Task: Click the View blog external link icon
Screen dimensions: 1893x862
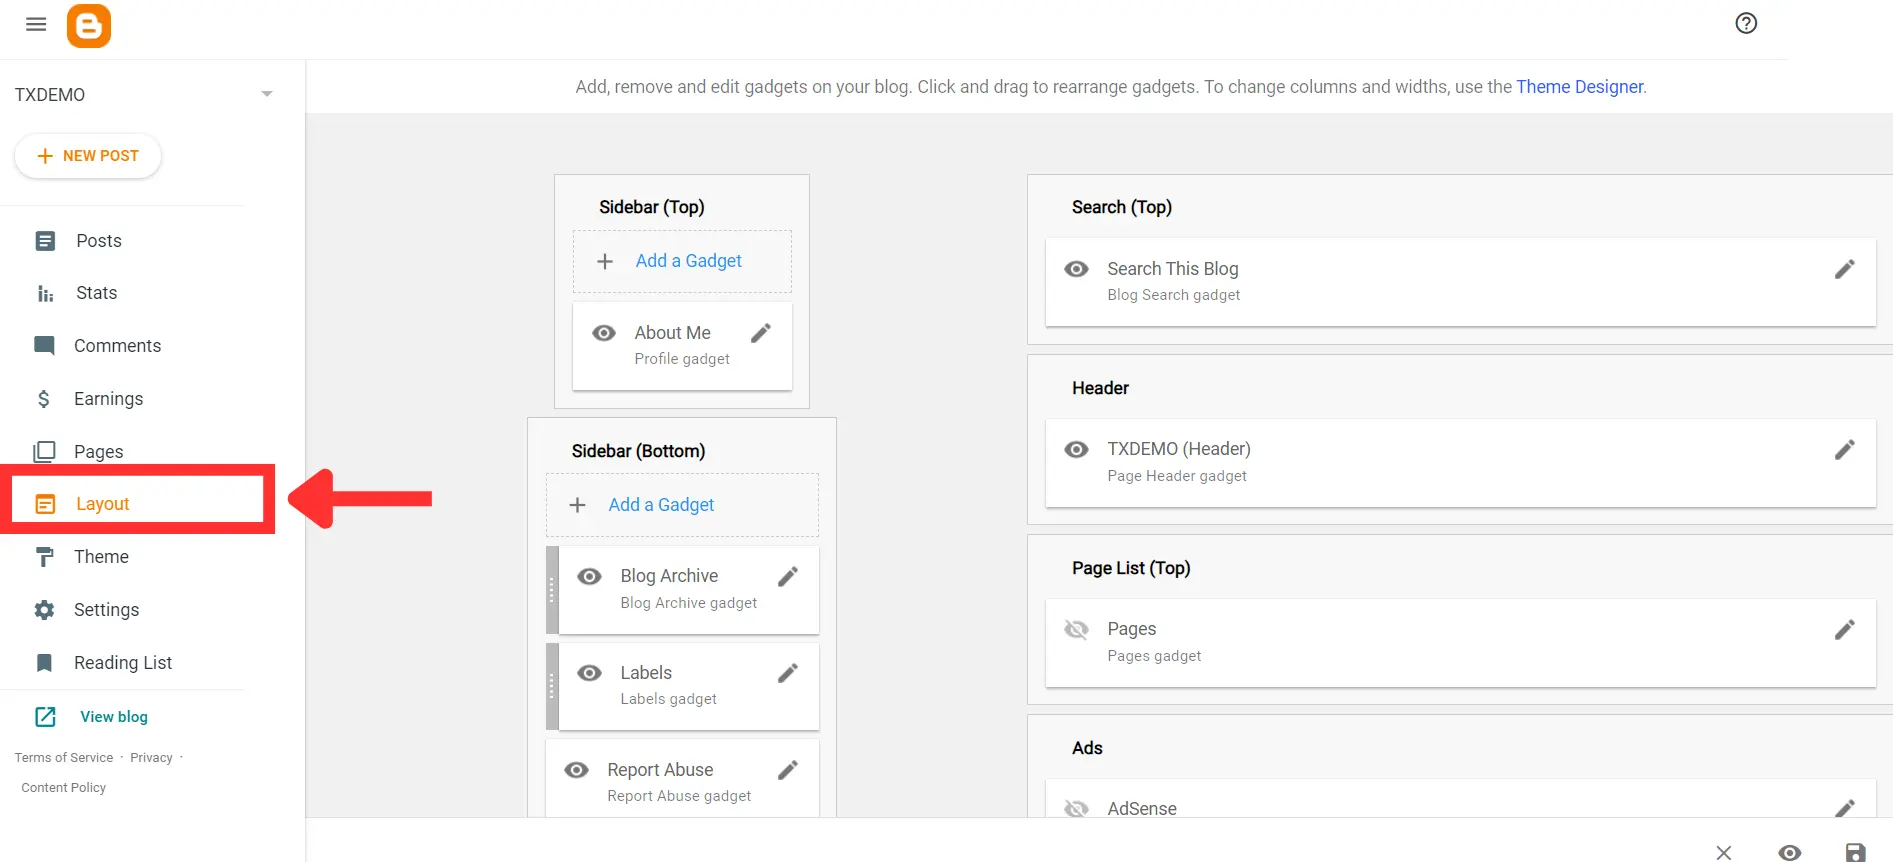Action: pyautogui.click(x=45, y=717)
